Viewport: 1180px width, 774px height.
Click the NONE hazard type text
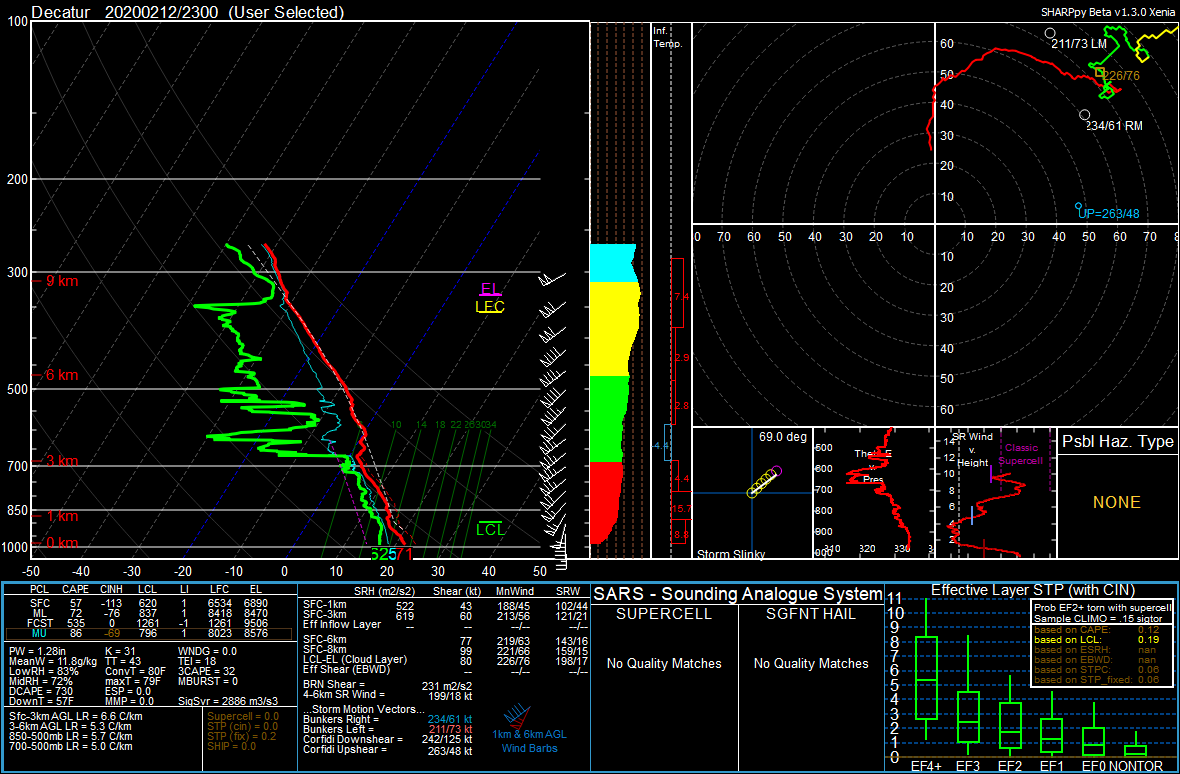1118,502
